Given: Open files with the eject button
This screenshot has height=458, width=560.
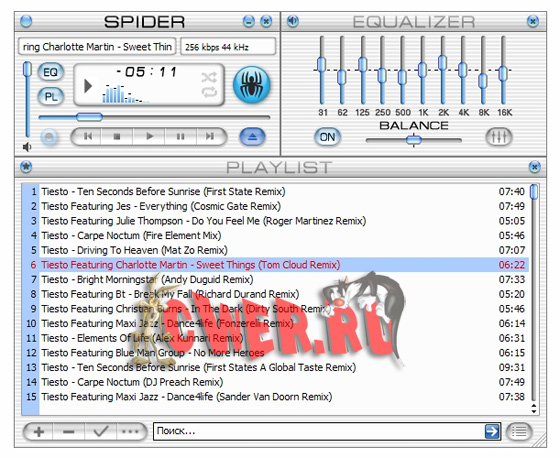Looking at the screenshot, I should (x=252, y=137).
